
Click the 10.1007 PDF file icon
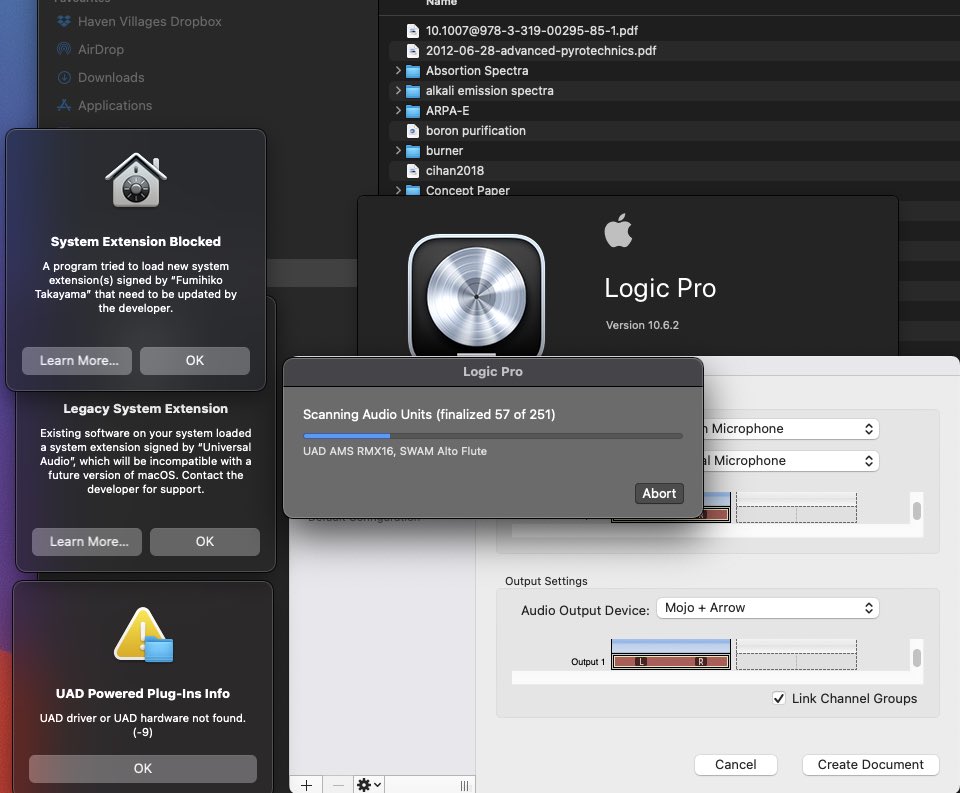[x=413, y=31]
